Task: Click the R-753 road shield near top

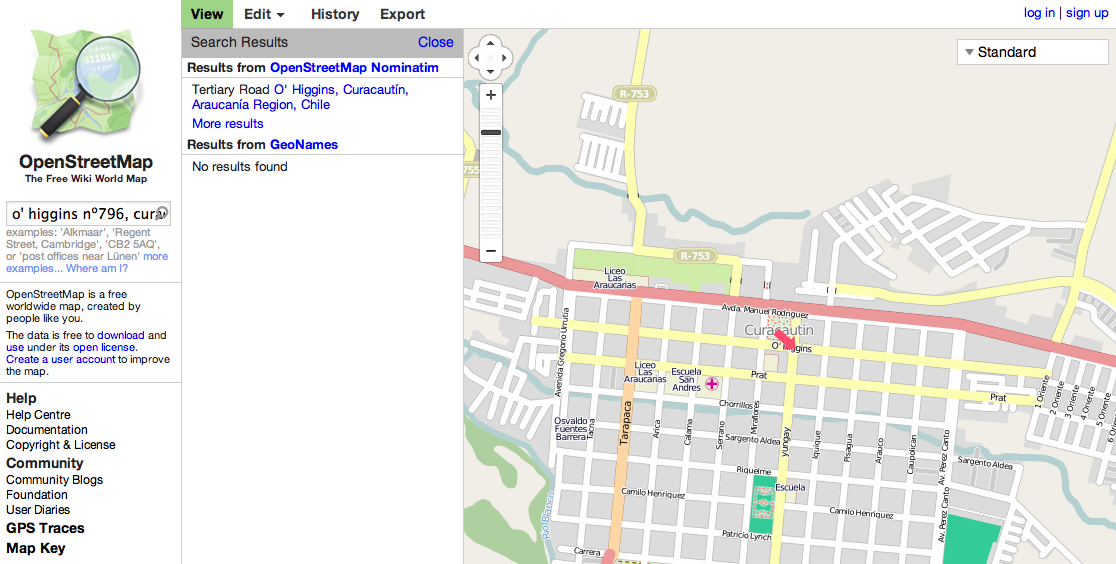Action: click(633, 93)
